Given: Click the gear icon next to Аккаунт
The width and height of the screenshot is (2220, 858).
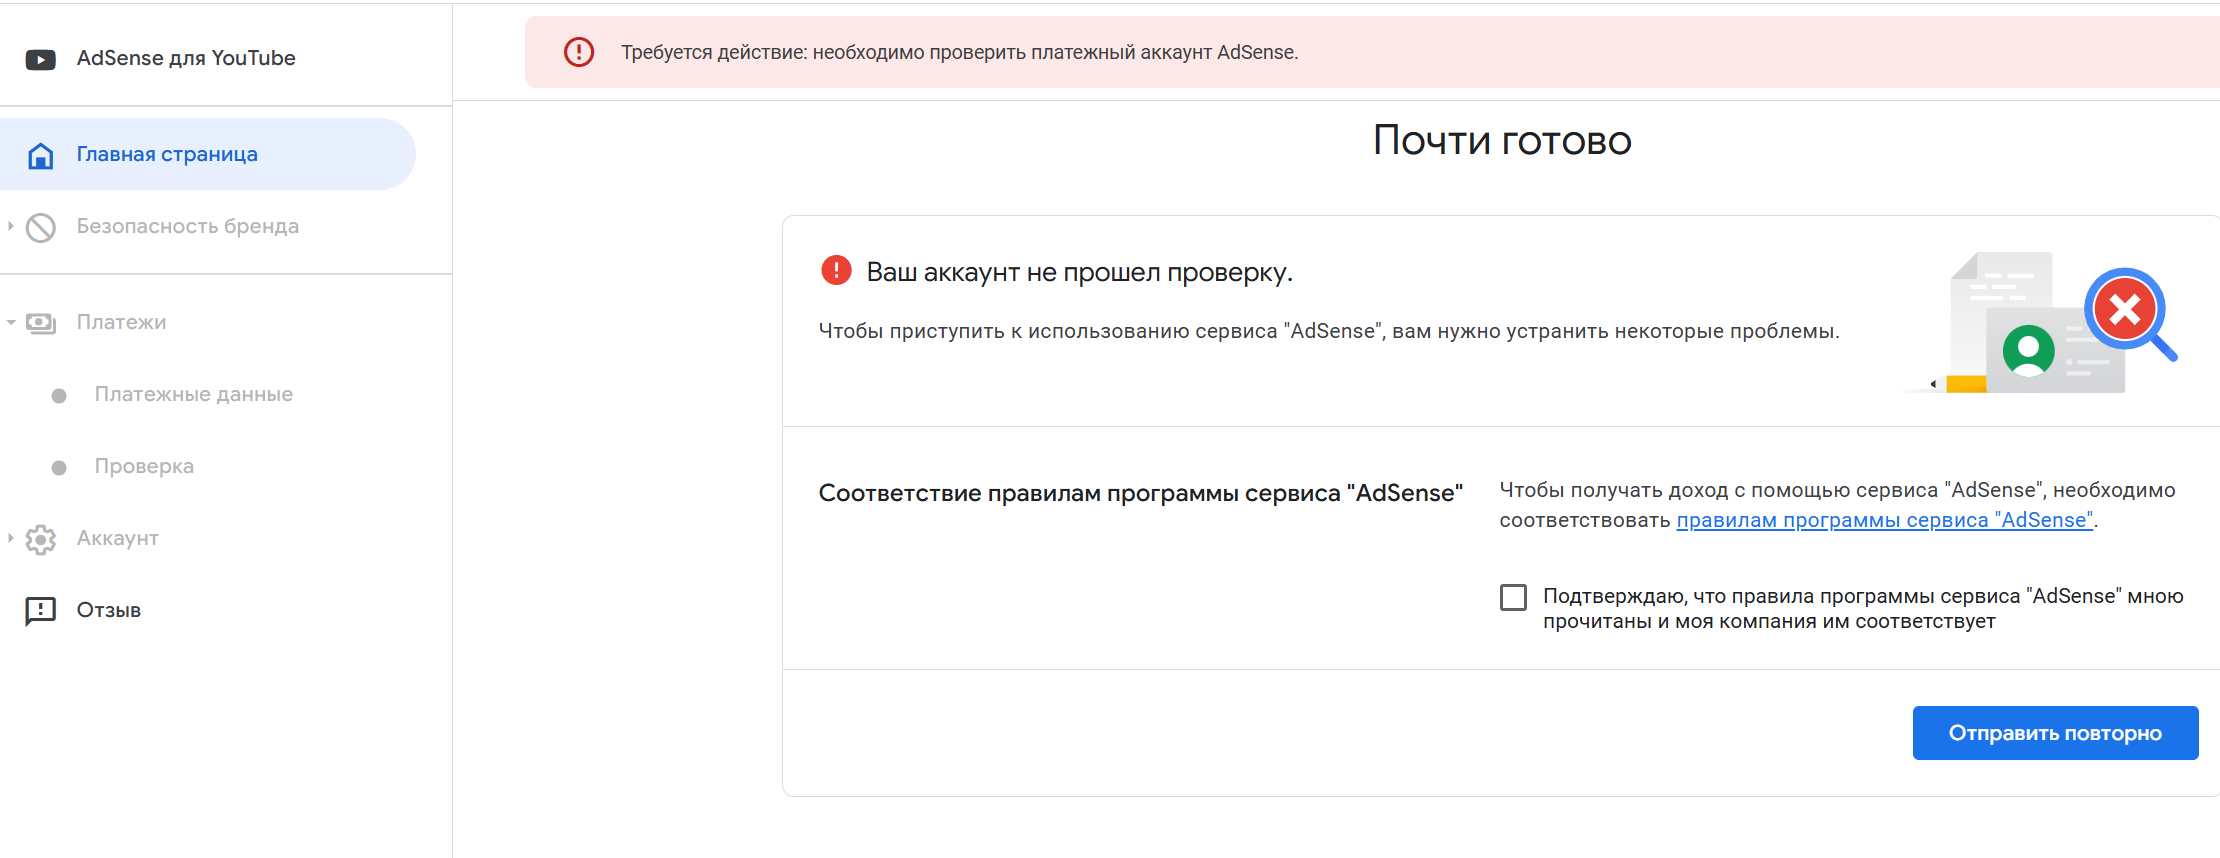Looking at the screenshot, I should 41,539.
